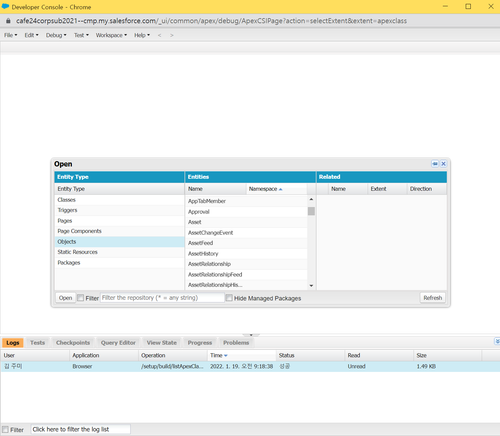
Task: Select Static Resources entity type
Action: tap(120, 252)
